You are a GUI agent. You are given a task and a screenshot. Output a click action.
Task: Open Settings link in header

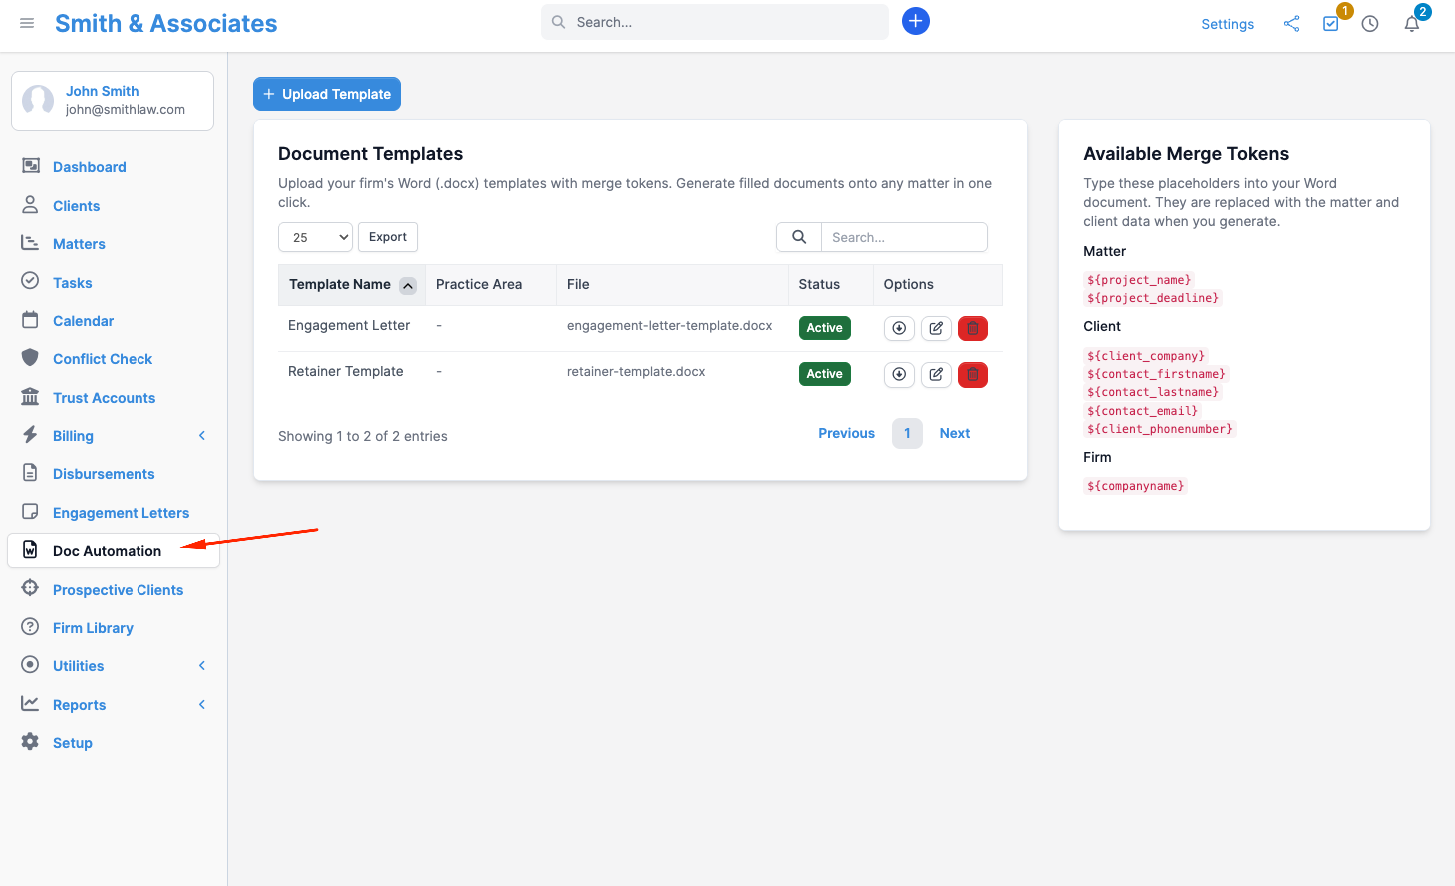point(1227,24)
